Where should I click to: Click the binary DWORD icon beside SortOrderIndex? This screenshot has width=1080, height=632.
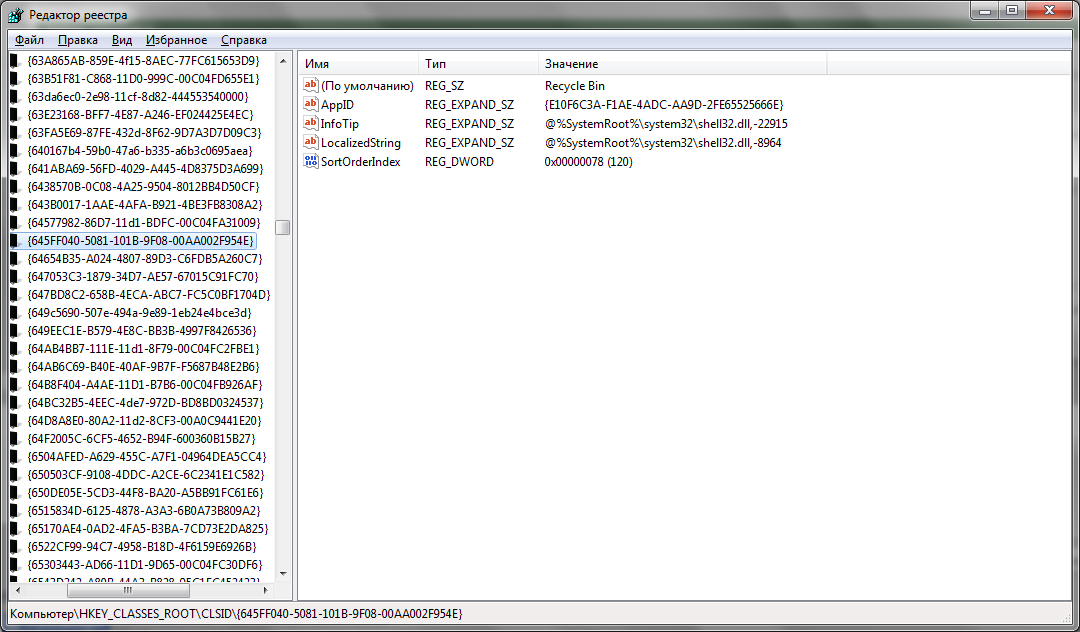tap(311, 161)
